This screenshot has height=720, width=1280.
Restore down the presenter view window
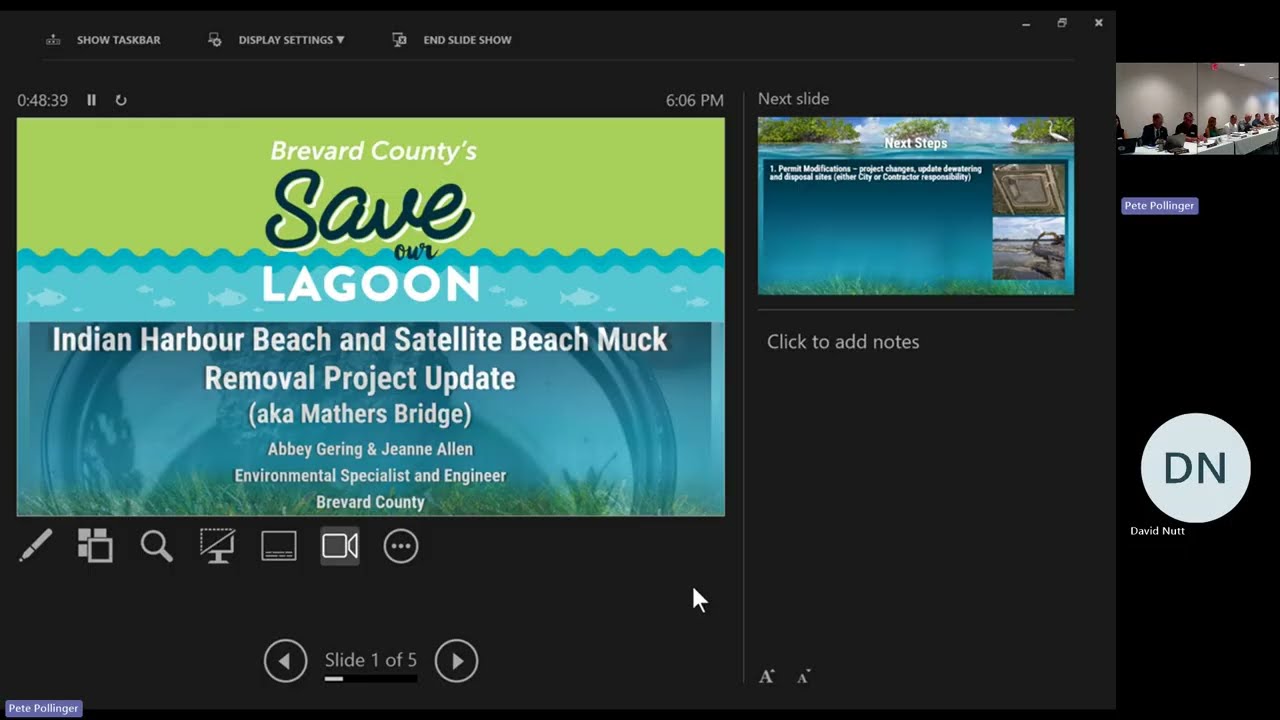pyautogui.click(x=1062, y=23)
